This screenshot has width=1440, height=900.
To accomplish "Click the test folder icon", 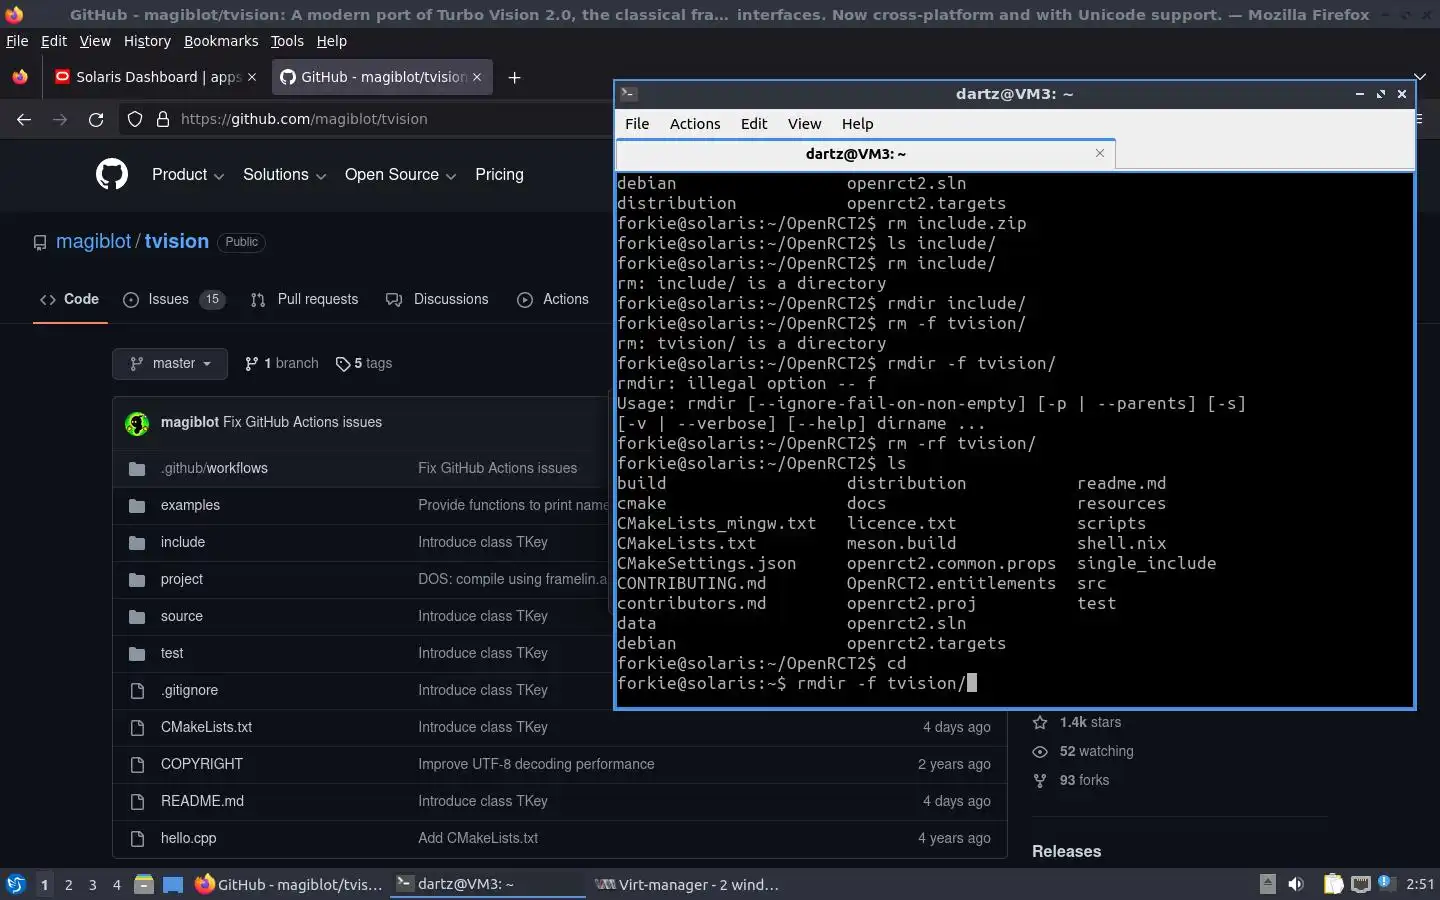I will [137, 653].
